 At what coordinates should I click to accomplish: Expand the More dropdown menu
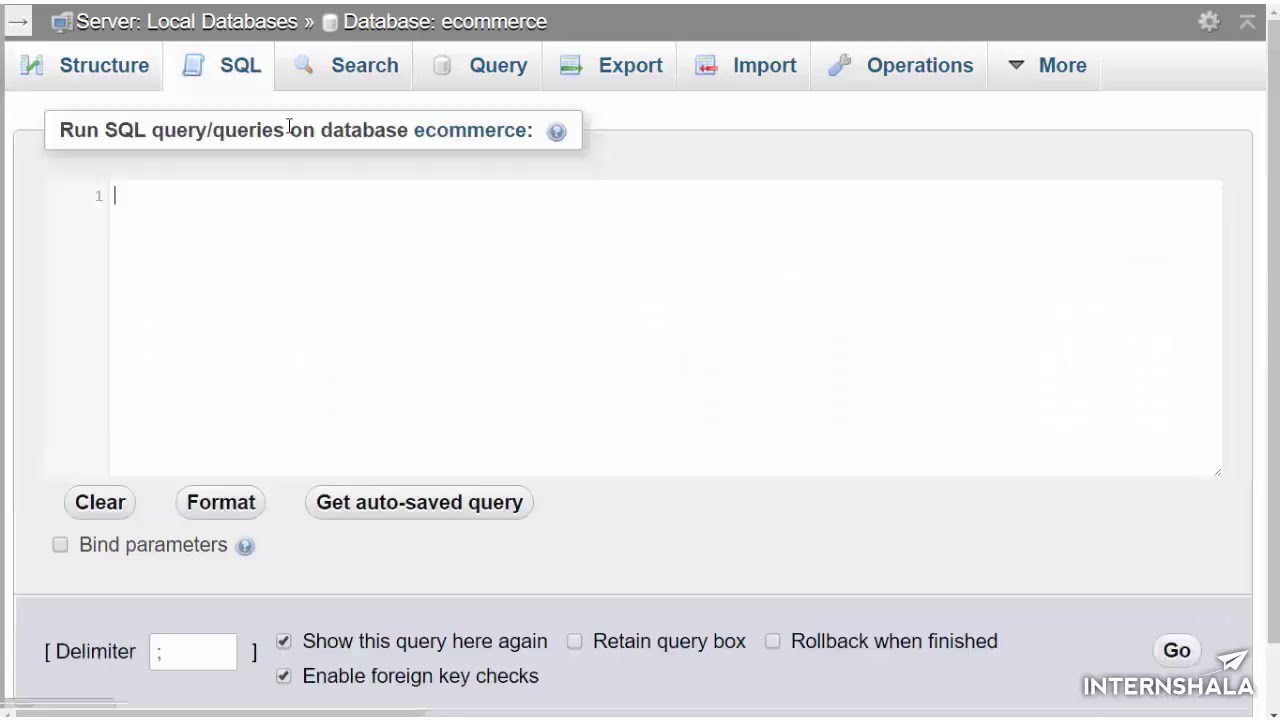tap(1047, 65)
